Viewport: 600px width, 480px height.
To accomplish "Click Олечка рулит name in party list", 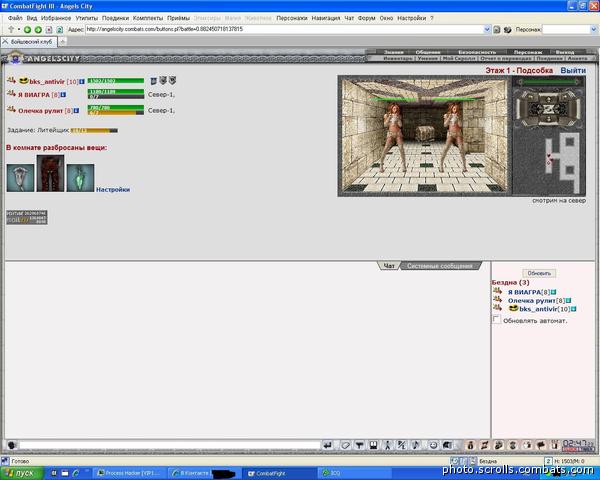I will (x=40, y=111).
